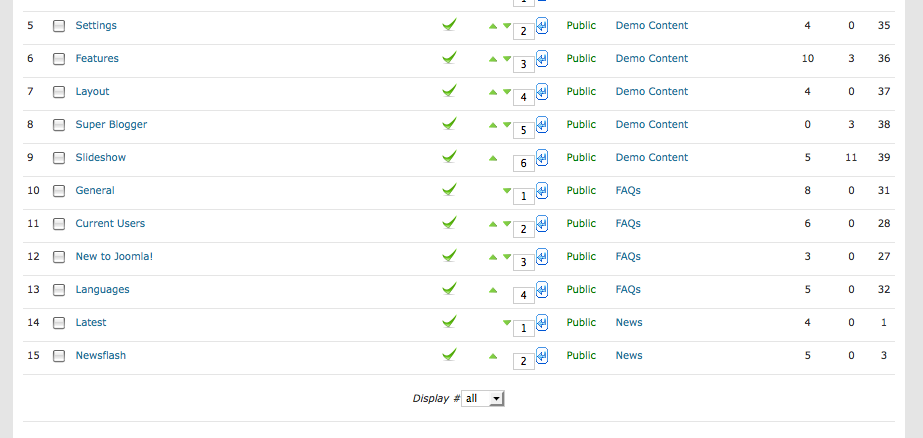Open Demo Content section on Slideshow row

pyautogui.click(x=652, y=157)
